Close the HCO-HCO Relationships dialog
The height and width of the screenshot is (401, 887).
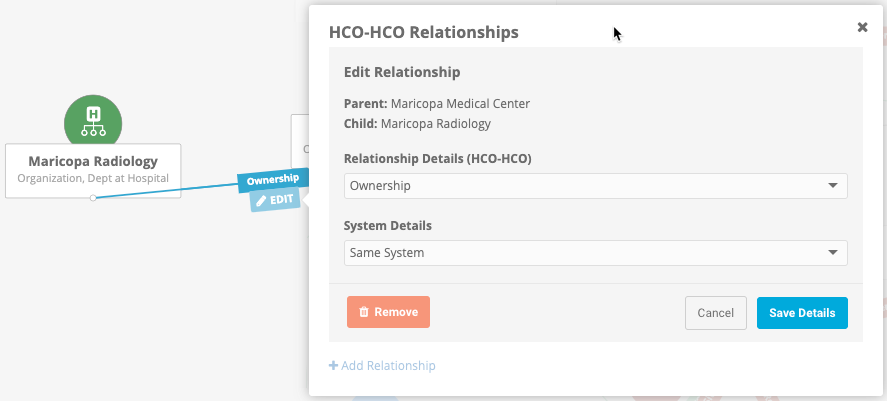(x=862, y=28)
